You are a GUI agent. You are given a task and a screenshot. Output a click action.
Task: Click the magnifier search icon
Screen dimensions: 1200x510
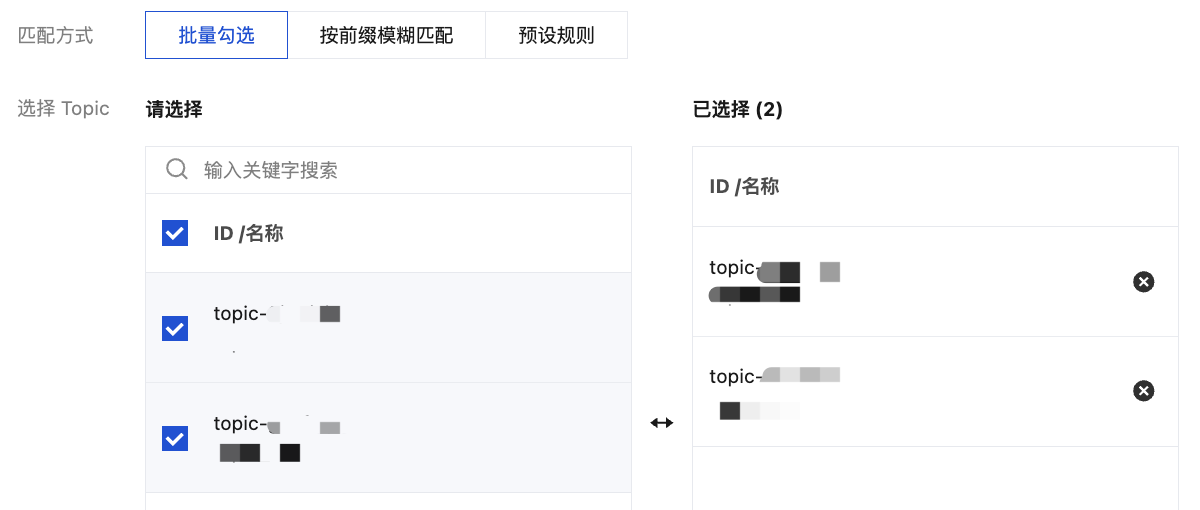click(177, 169)
